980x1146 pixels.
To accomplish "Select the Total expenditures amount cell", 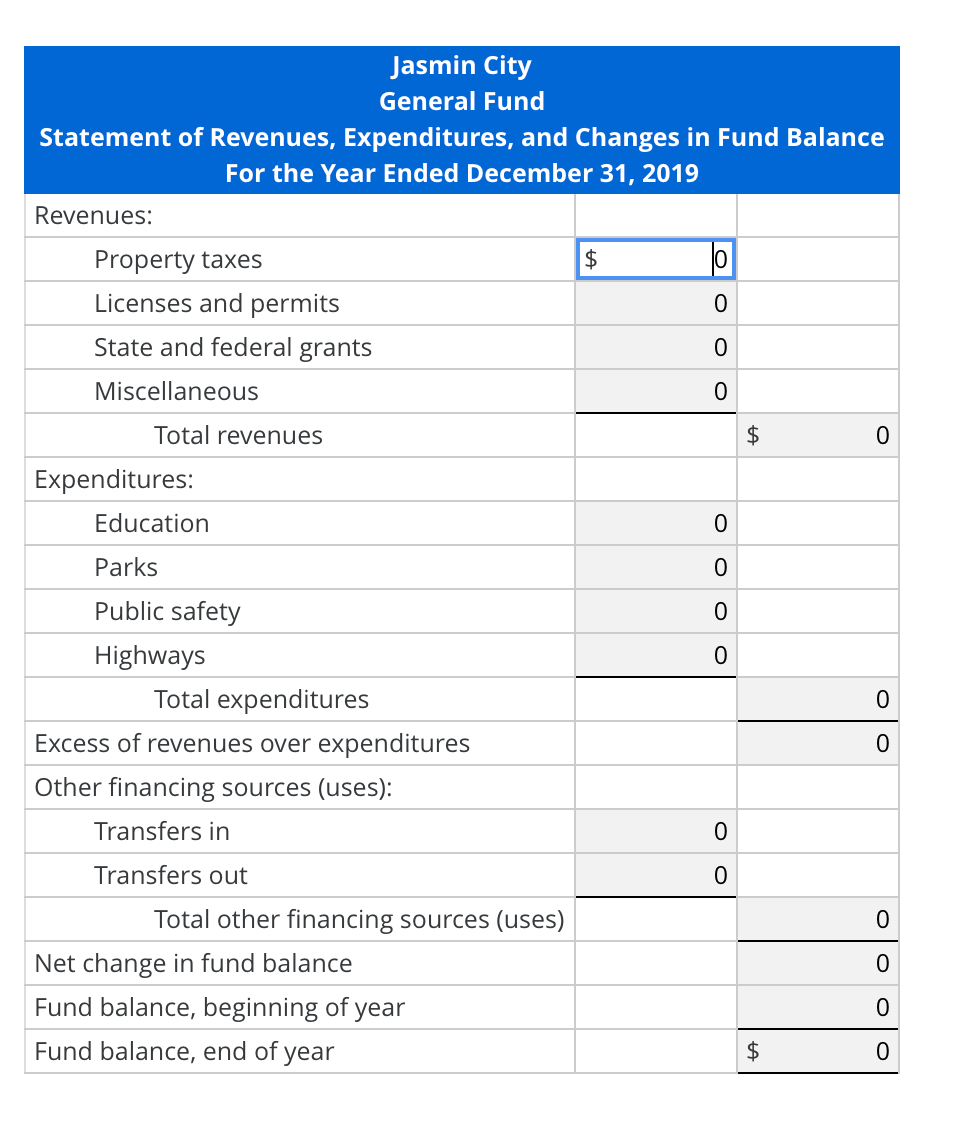I will pos(817,699).
